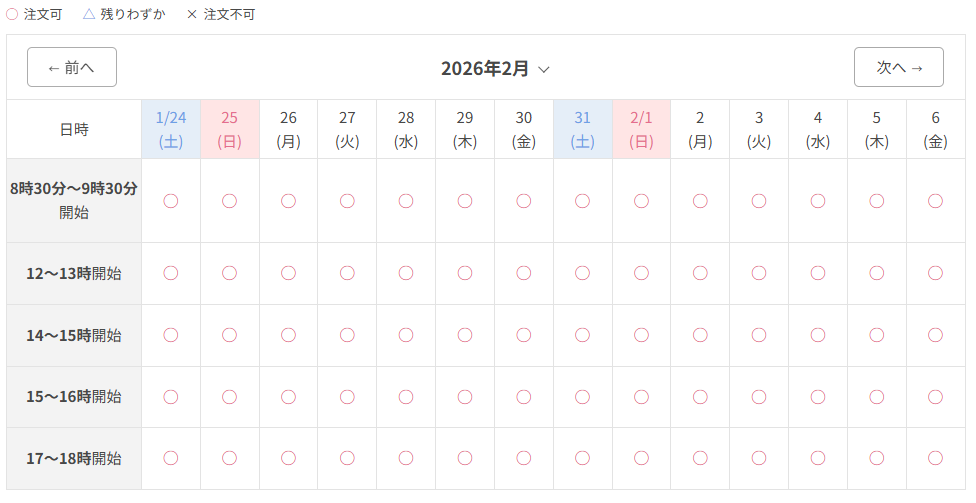The image size is (976, 503).
Task: Click 17〜18時 slot for 31 (土)
Action: pyautogui.click(x=583, y=458)
